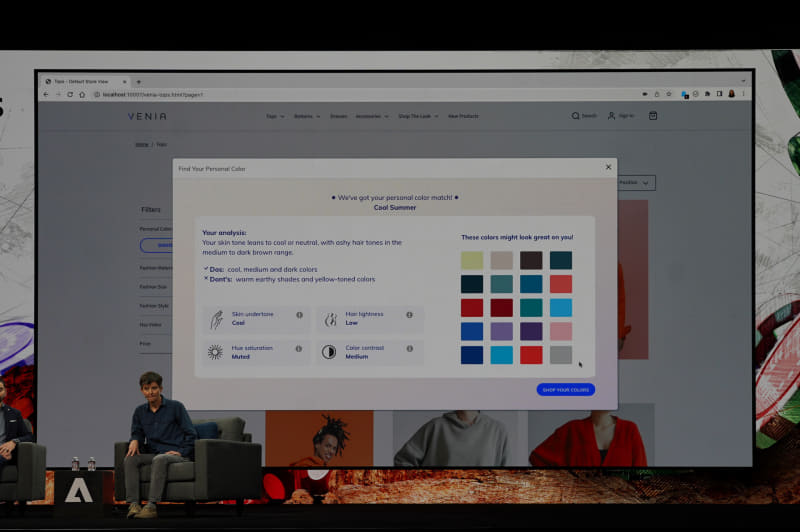This screenshot has height=532, width=800.
Task: Click the outlined button under Personal Color
Action: [157, 245]
